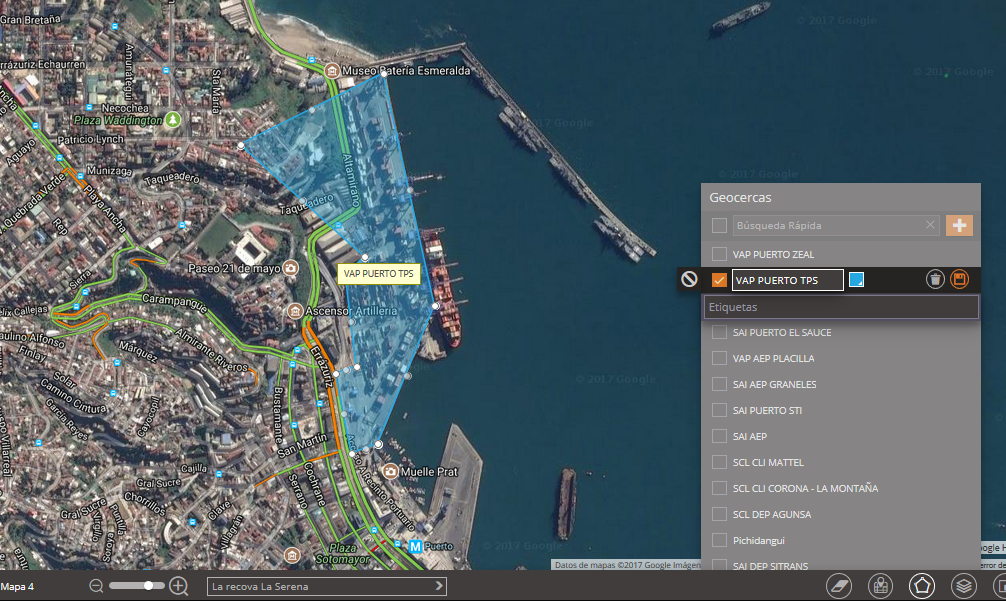Click the Etiquetas tags field
This screenshot has width=1006, height=601.
[x=841, y=307]
